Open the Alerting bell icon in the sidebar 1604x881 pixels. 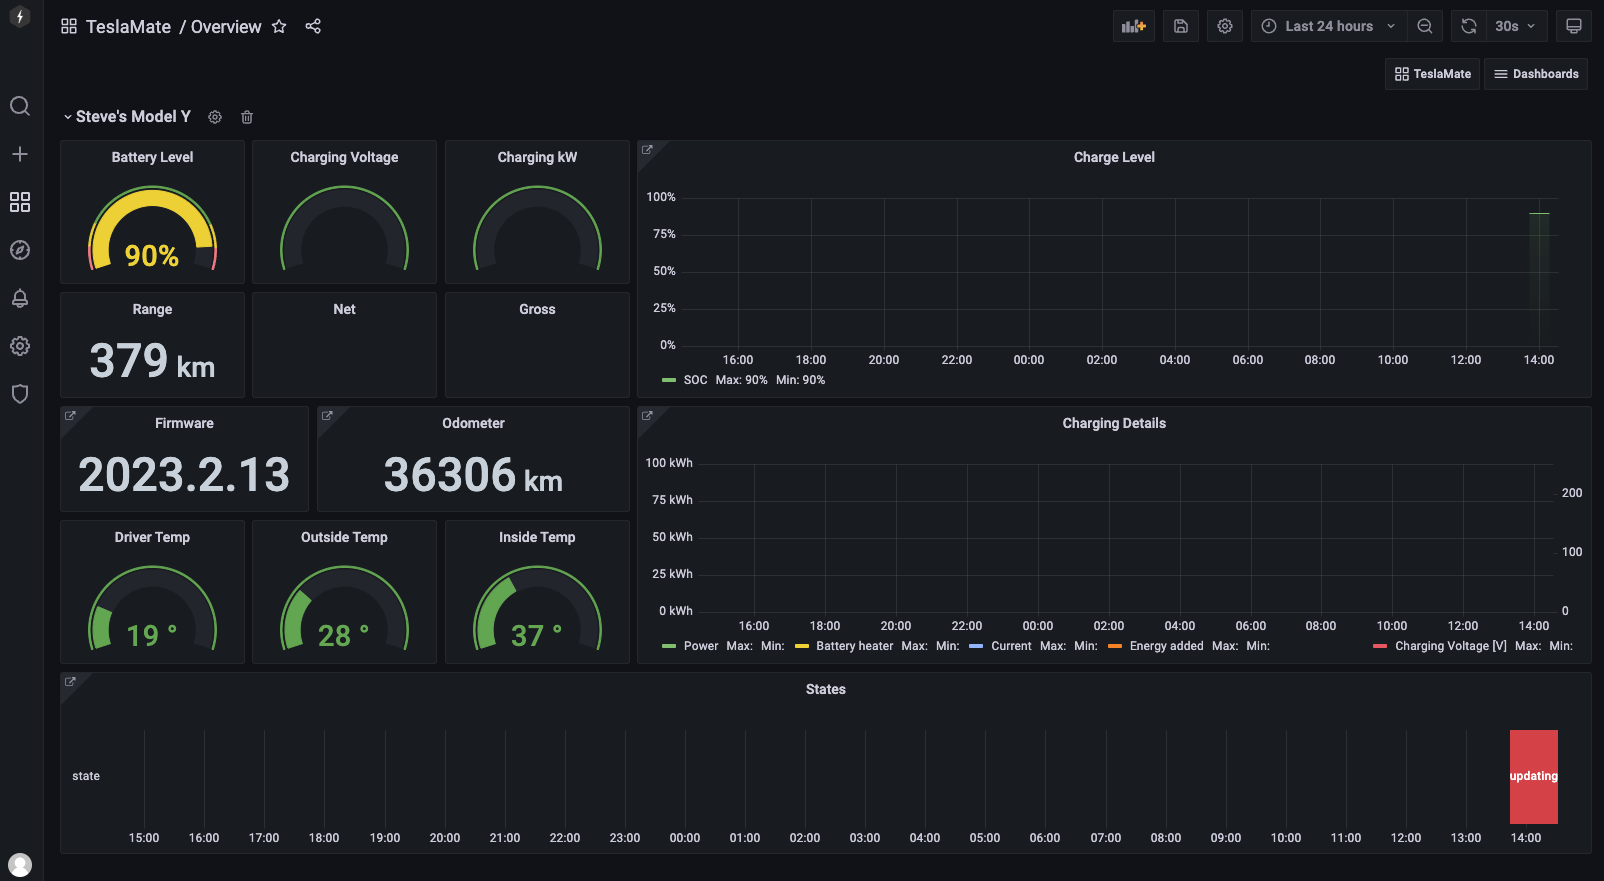[20, 298]
